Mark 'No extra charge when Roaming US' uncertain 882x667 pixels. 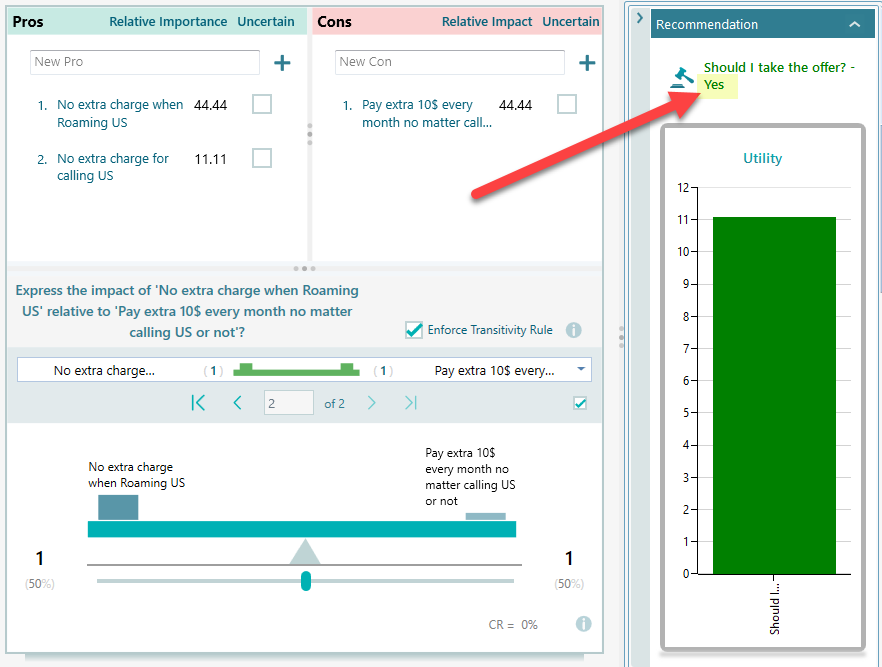262,105
